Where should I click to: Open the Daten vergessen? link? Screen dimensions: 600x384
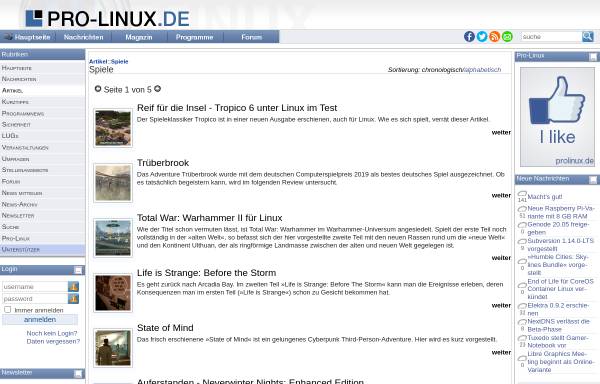pyautogui.click(x=53, y=341)
